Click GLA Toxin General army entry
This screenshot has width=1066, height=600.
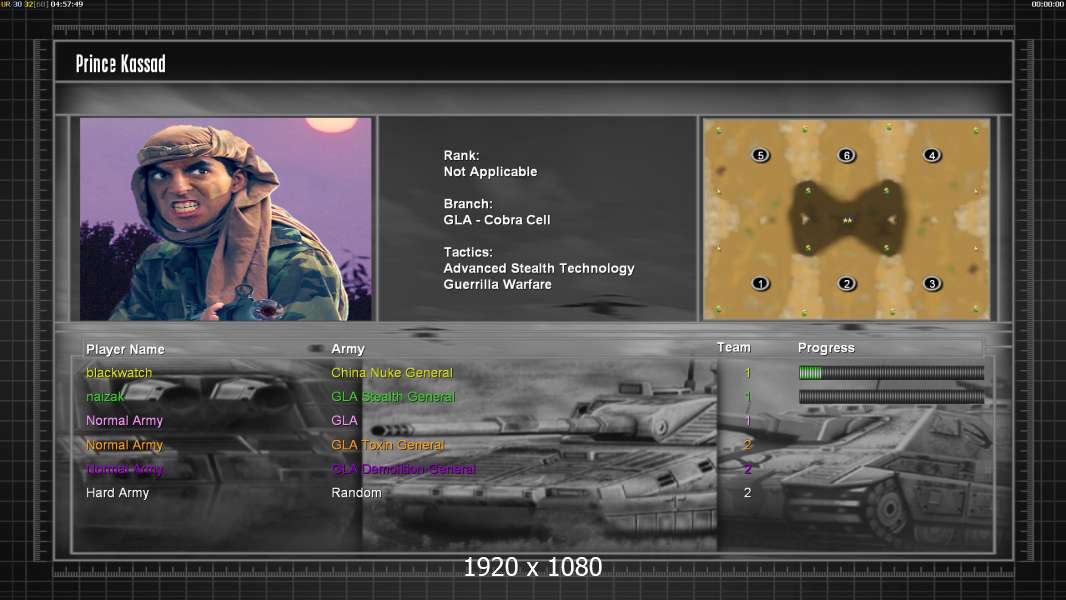(388, 444)
